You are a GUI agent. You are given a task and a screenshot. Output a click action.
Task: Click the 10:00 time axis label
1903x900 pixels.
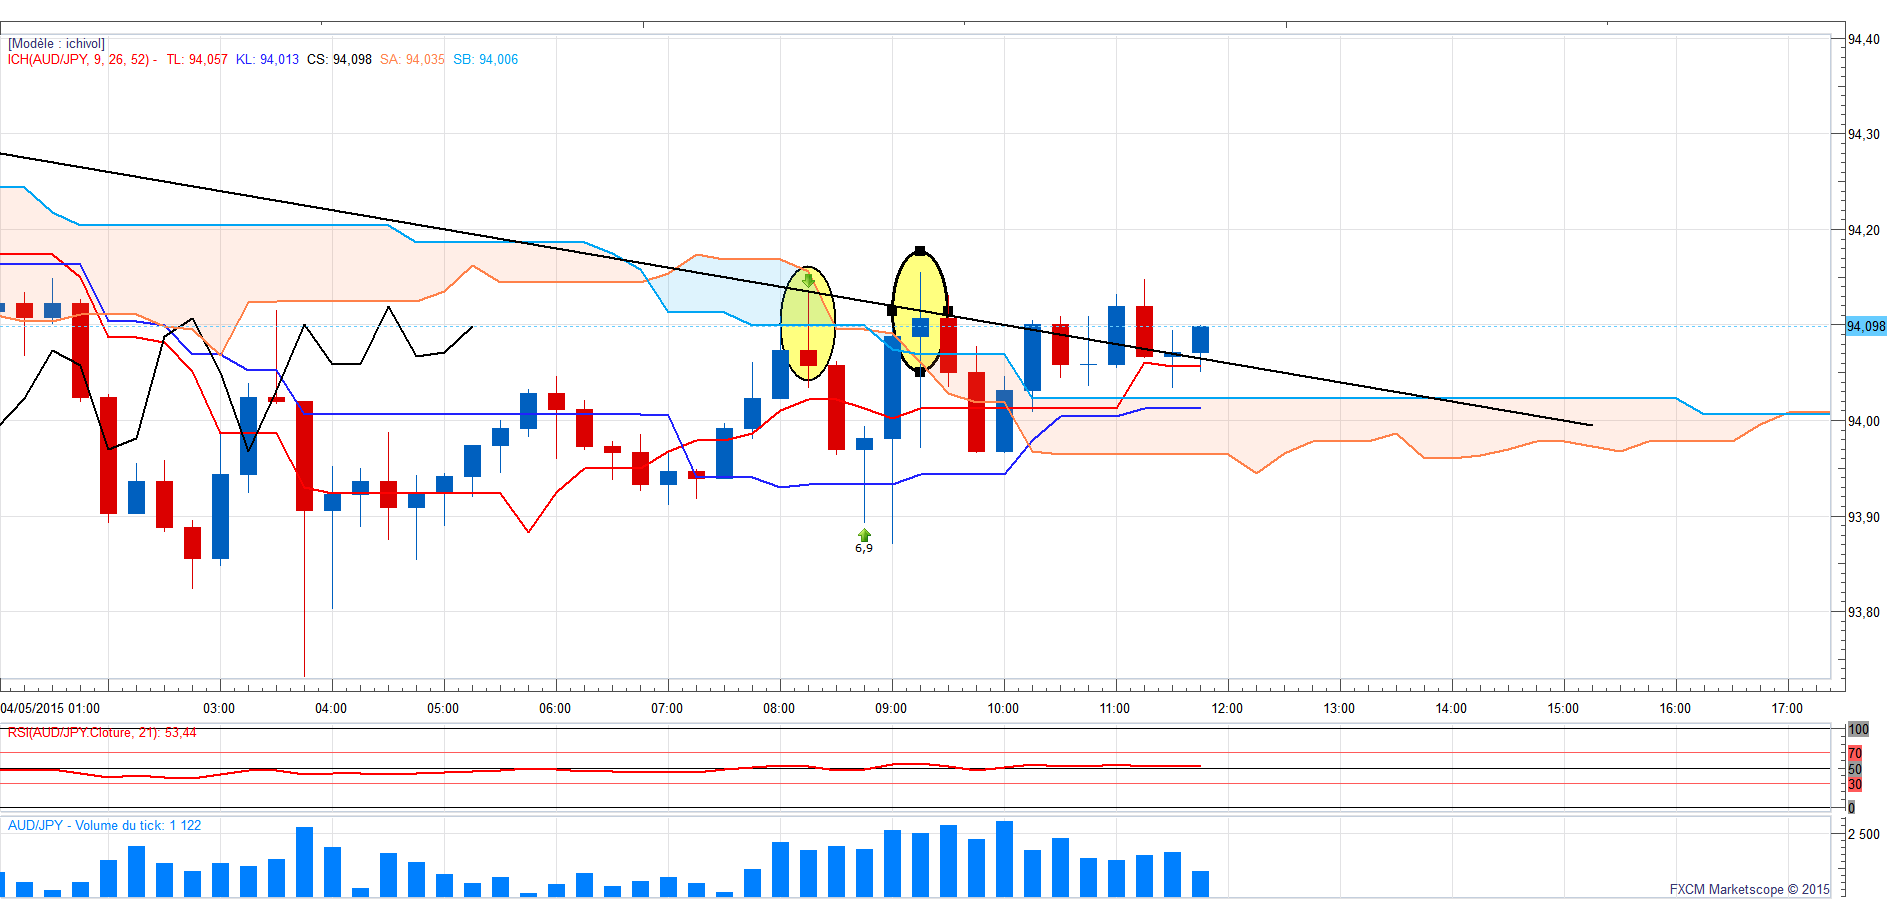pos(1003,709)
